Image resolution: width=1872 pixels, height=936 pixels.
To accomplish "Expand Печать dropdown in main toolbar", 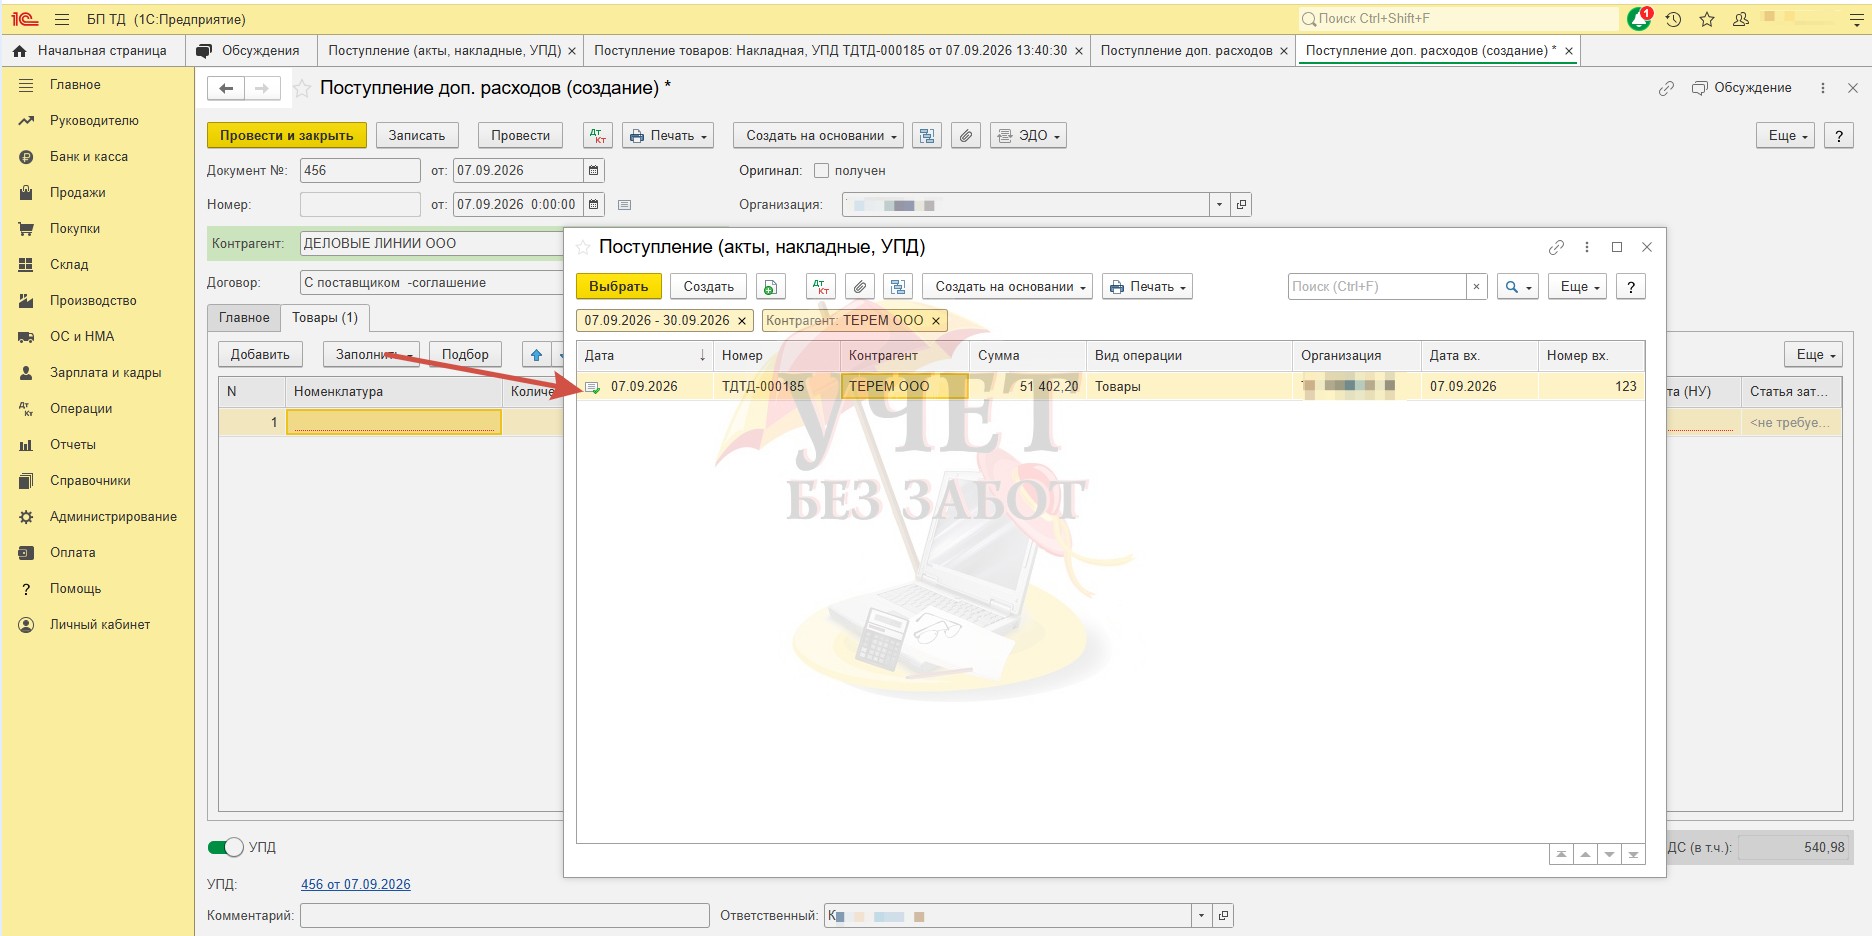I will [x=668, y=135].
